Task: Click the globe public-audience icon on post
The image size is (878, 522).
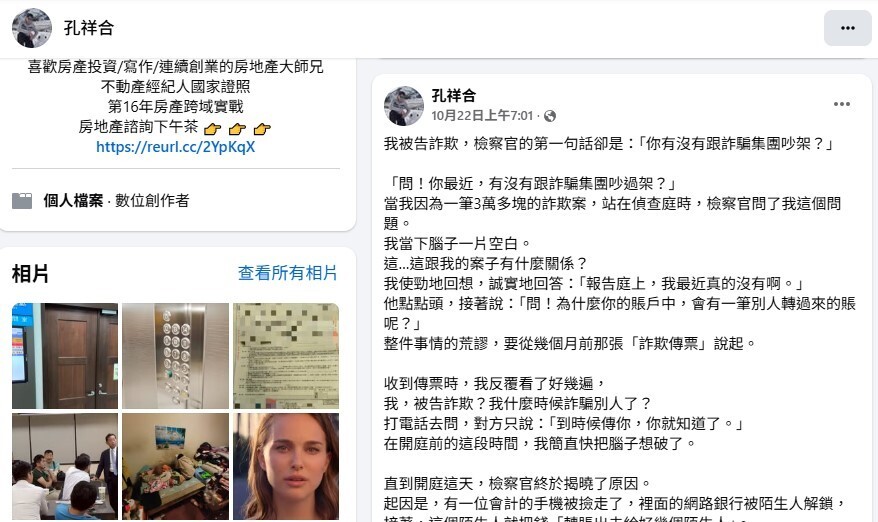Action: click(x=550, y=116)
